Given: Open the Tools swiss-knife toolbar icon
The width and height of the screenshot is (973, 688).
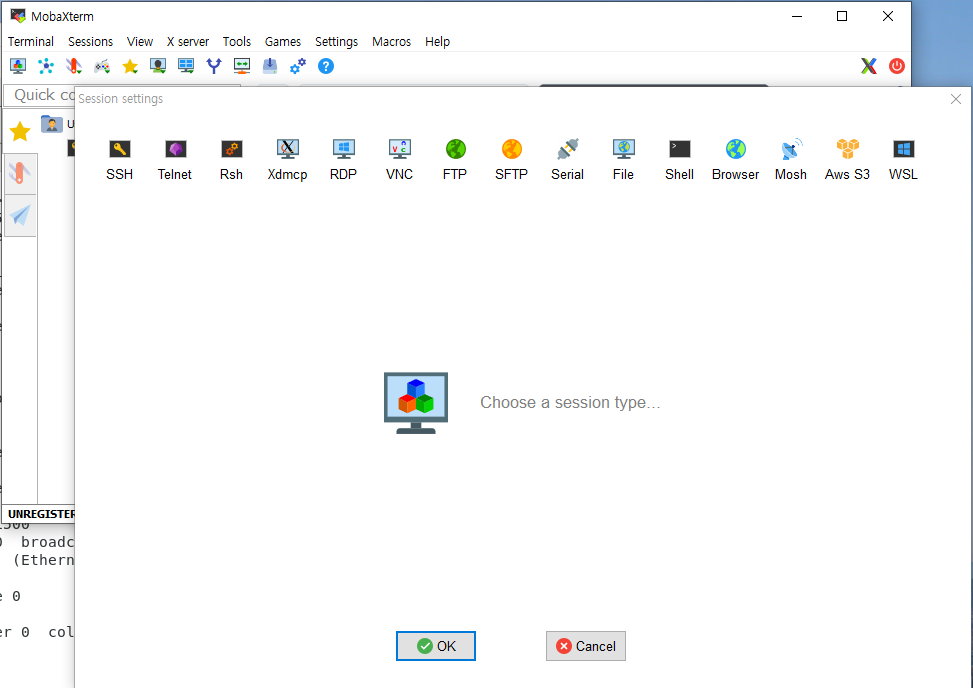Looking at the screenshot, I should [74, 66].
